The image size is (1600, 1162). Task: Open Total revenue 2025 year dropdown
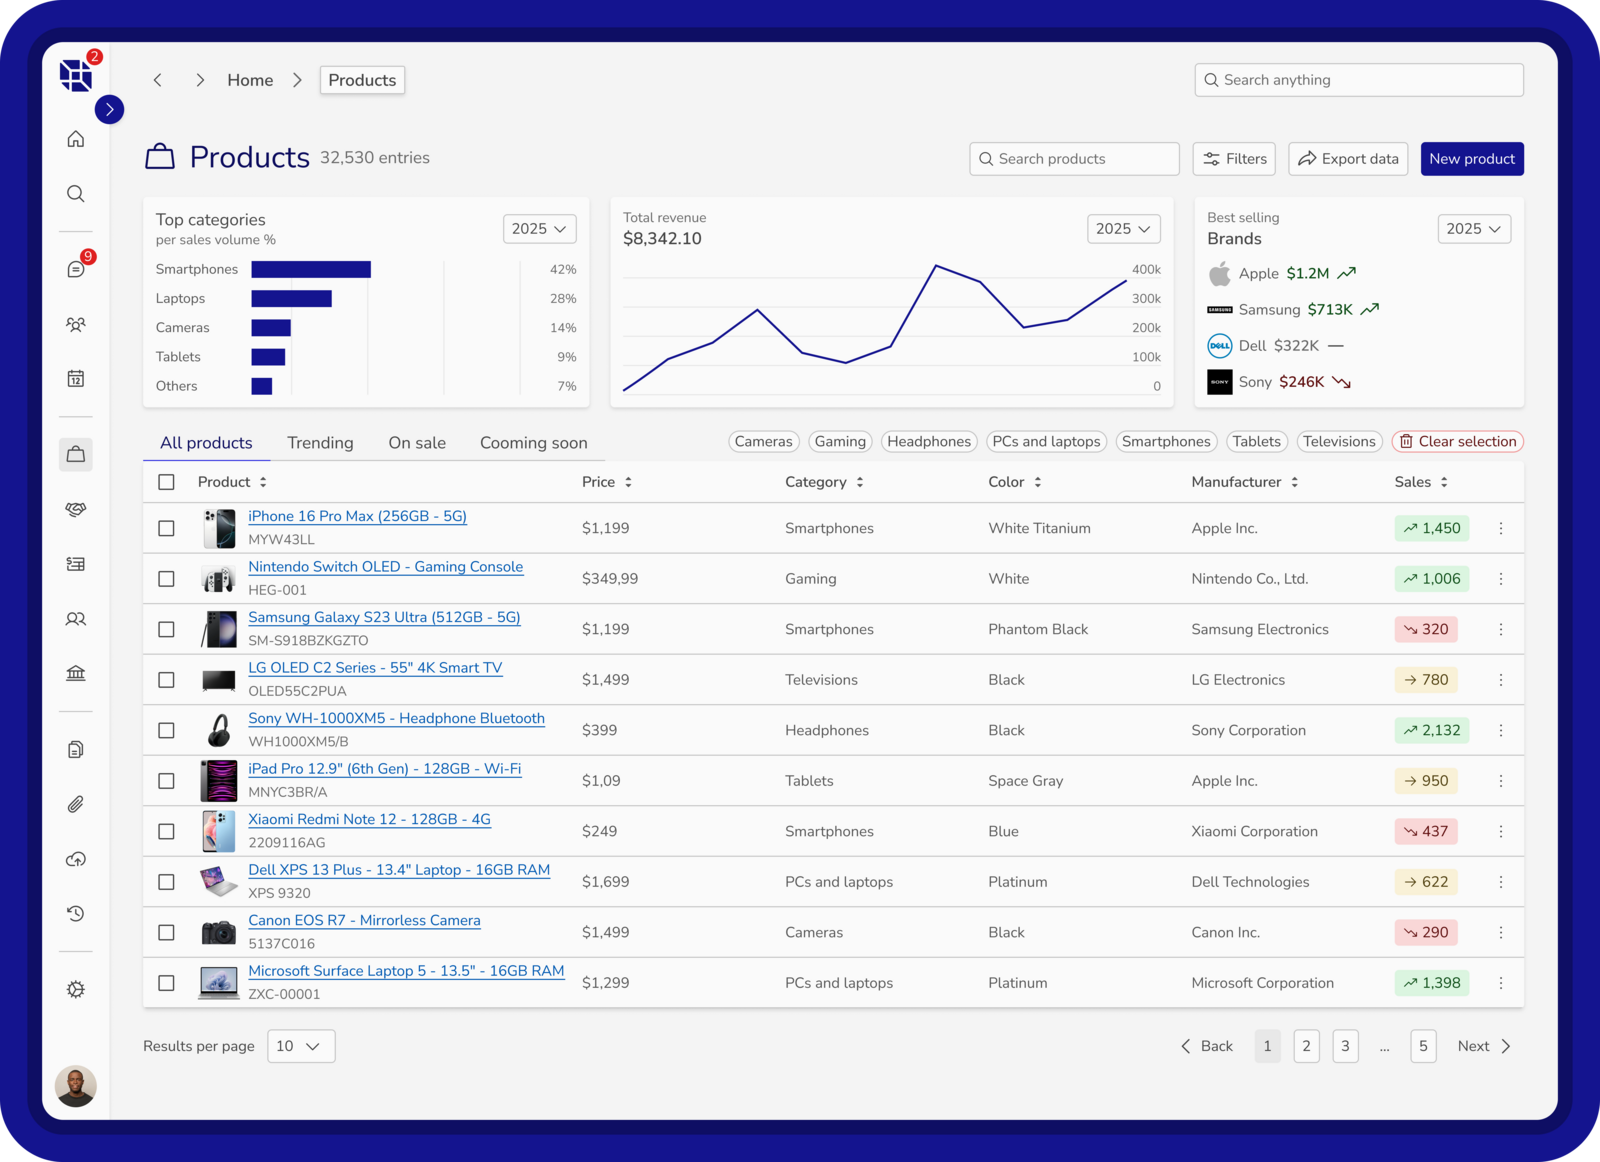point(1124,229)
